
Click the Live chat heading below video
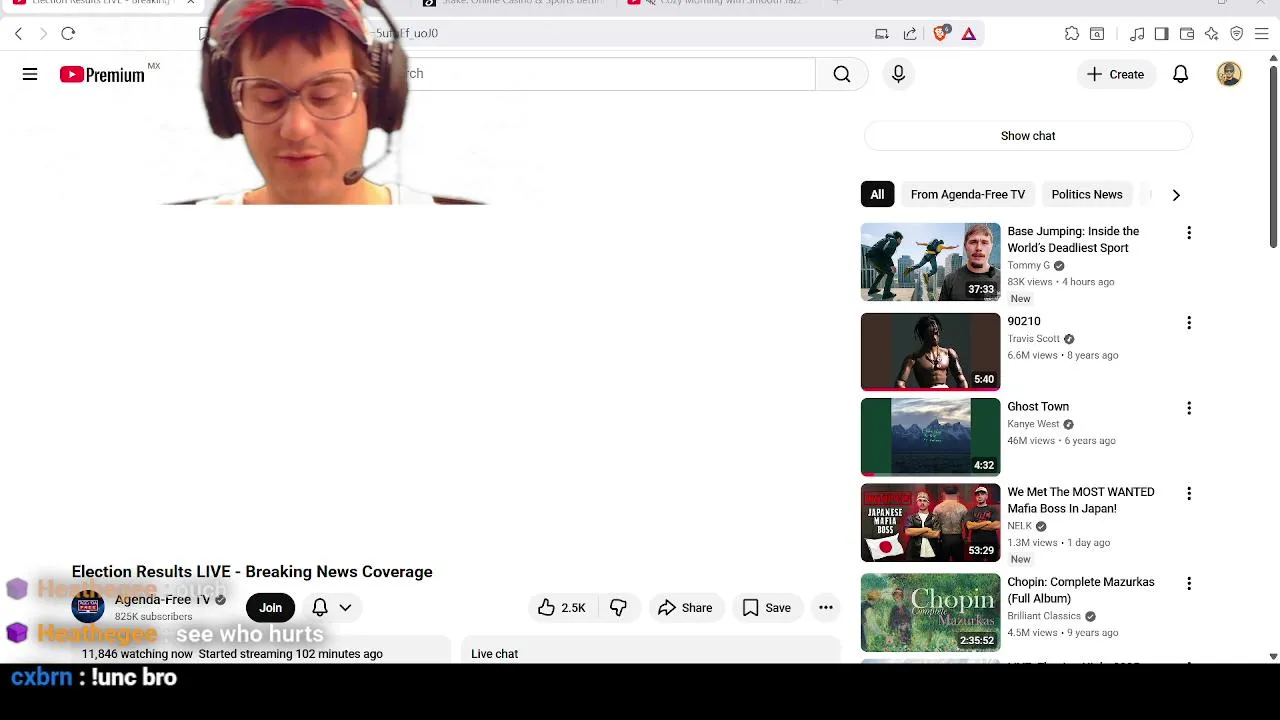(x=494, y=654)
